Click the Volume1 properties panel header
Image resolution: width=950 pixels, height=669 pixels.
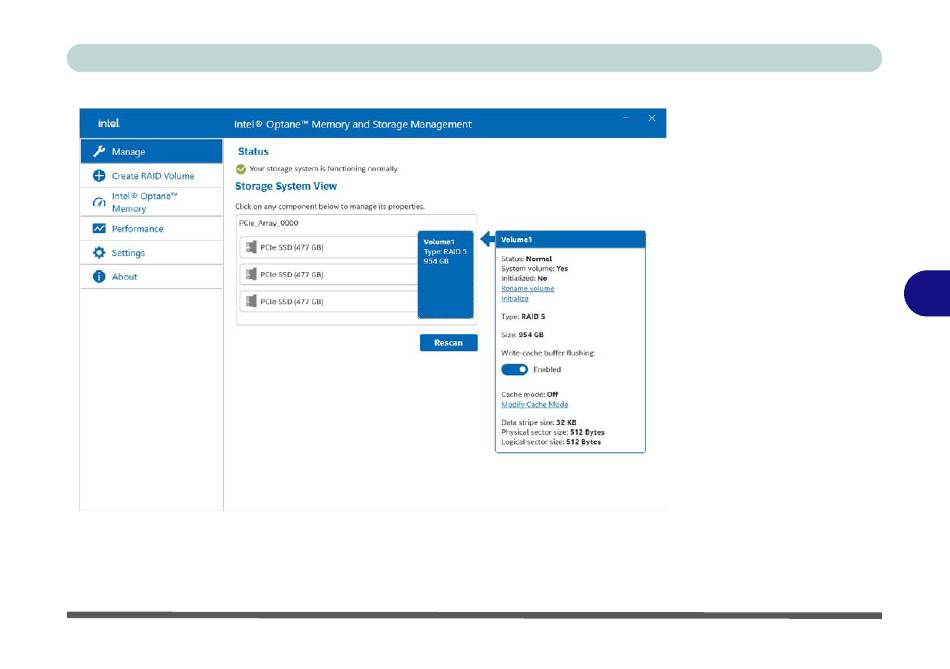570,239
